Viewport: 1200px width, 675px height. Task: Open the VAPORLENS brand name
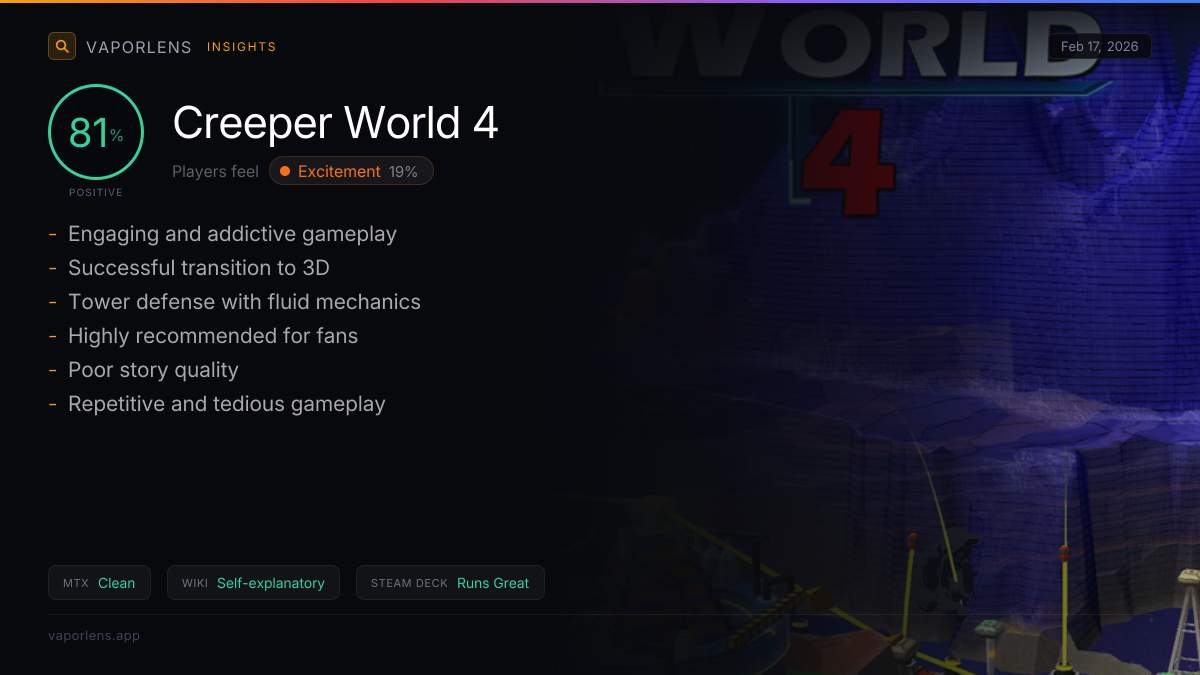click(138, 47)
